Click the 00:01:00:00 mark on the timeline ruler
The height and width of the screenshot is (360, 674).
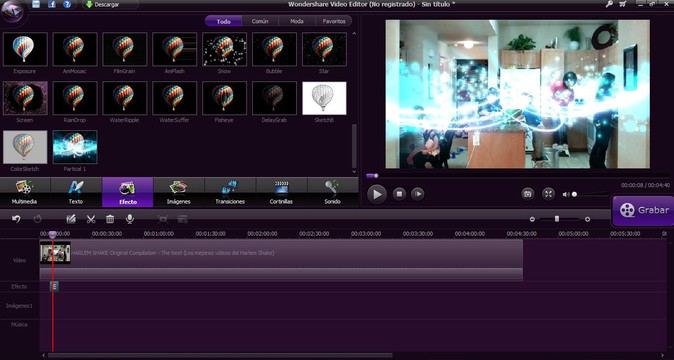159,234
